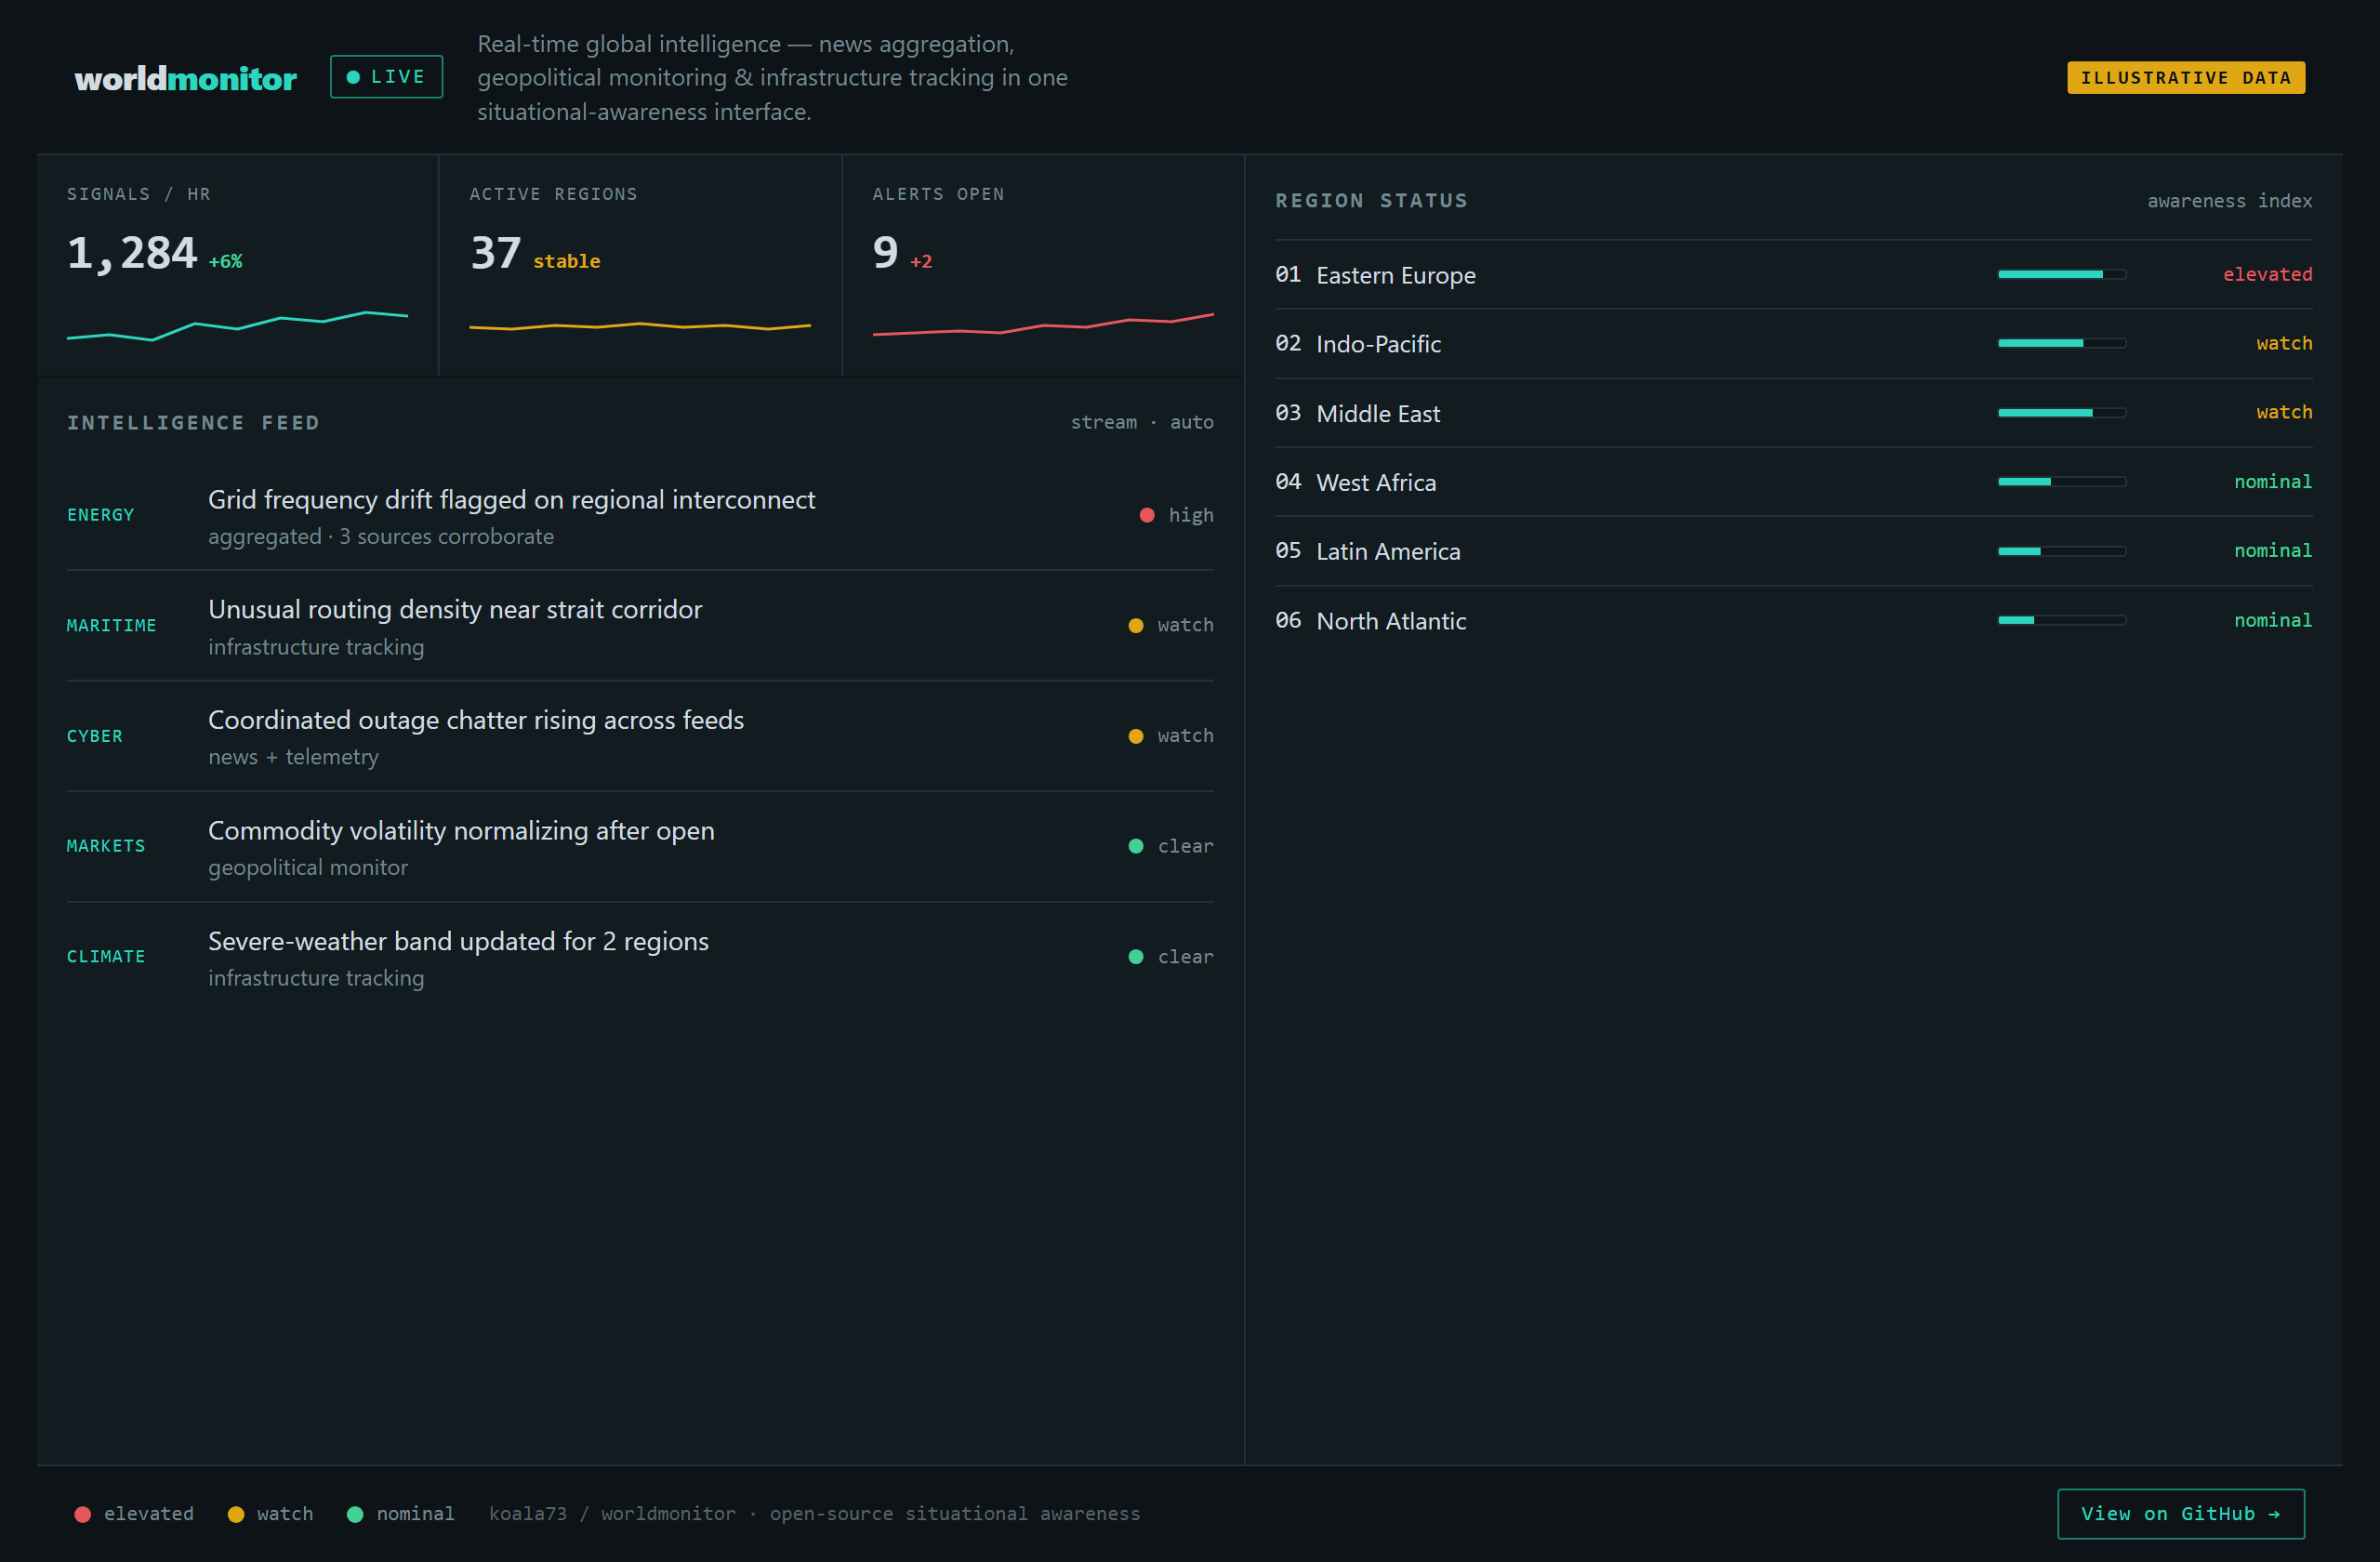This screenshot has width=2380, height=1562.
Task: Click the 9 alerts open value
Action: point(886,253)
